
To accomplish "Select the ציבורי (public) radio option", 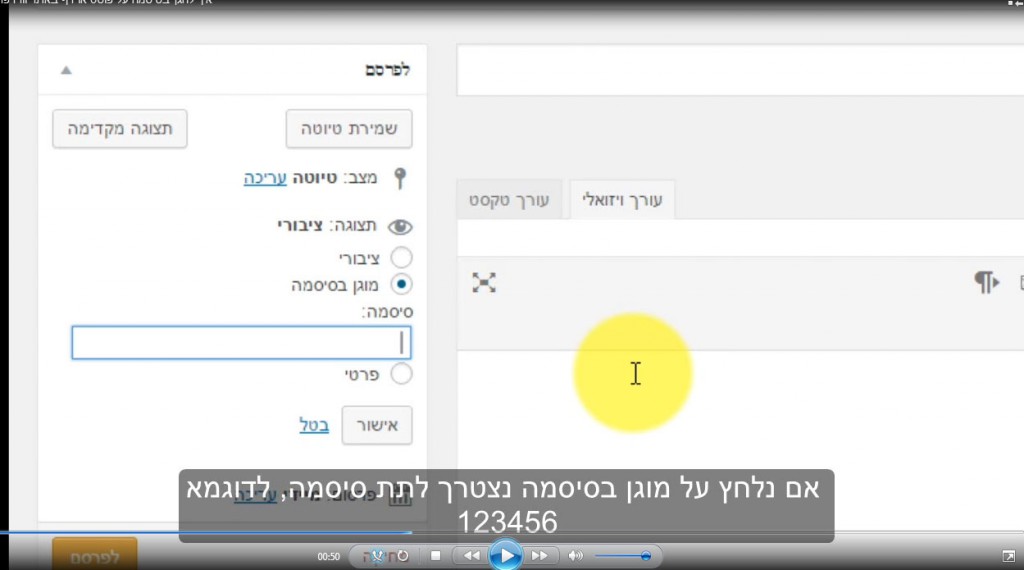I will coord(401,258).
